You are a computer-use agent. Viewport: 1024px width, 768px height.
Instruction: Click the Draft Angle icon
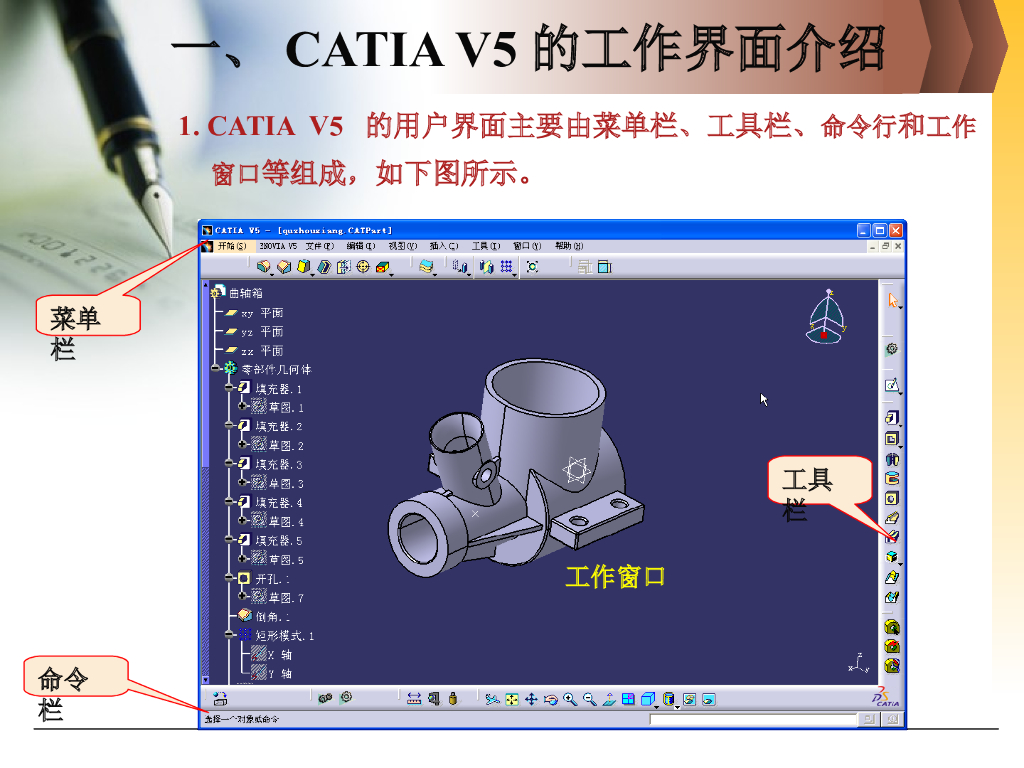pos(304,266)
